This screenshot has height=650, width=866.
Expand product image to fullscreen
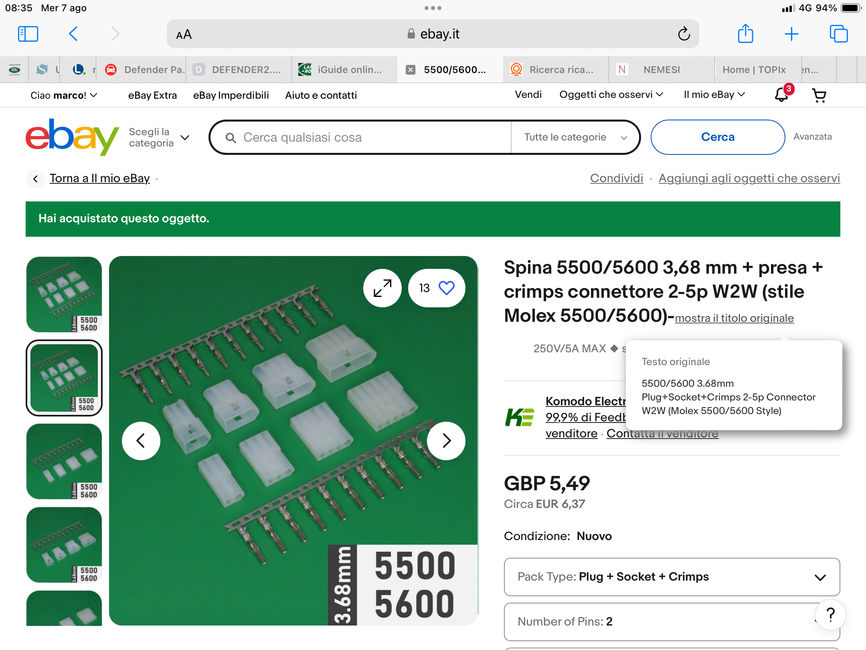[382, 288]
